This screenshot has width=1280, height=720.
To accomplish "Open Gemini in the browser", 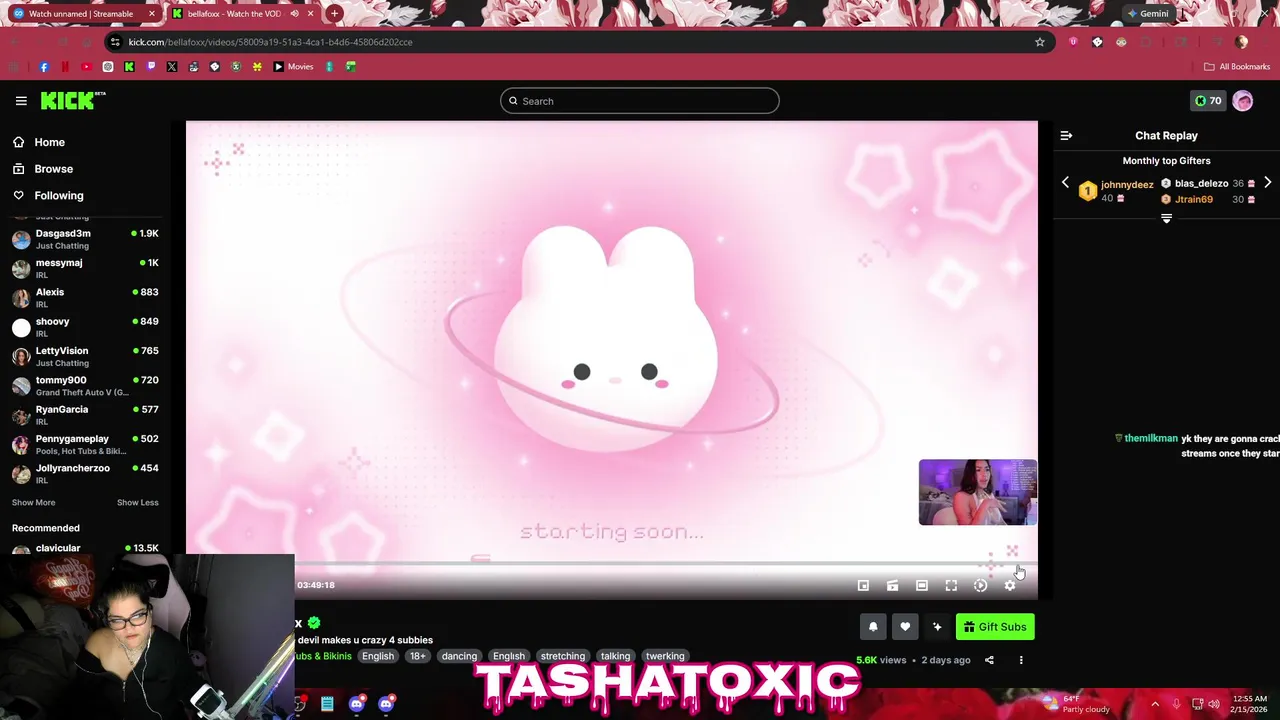I will [x=1147, y=14].
